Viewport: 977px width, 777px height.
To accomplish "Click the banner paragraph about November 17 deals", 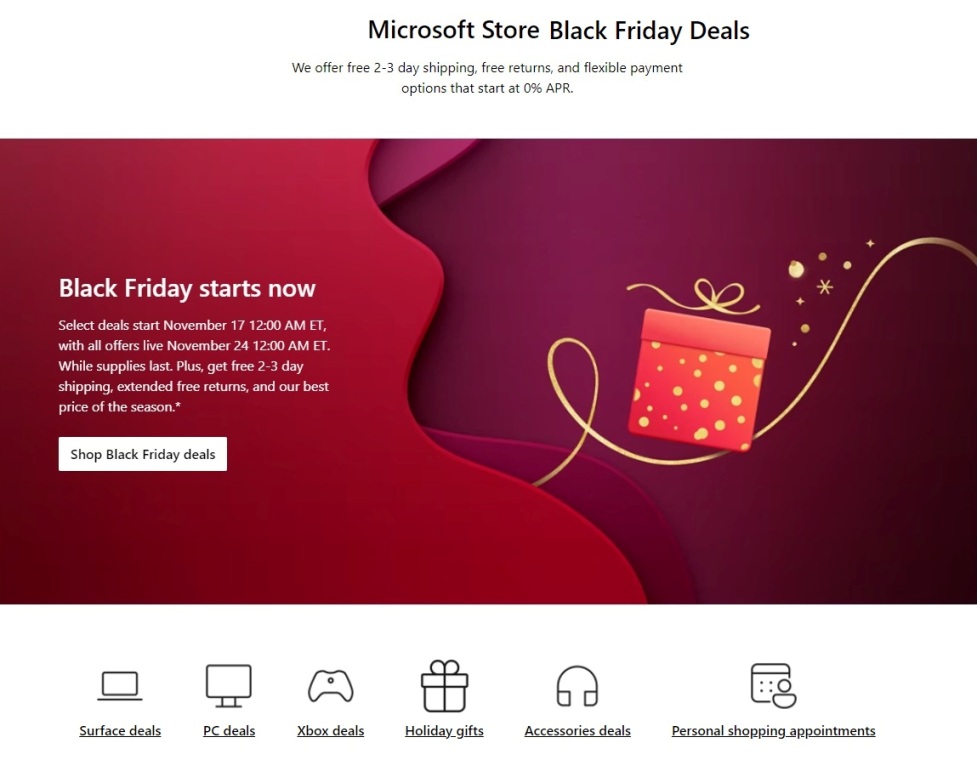I will (x=194, y=366).
